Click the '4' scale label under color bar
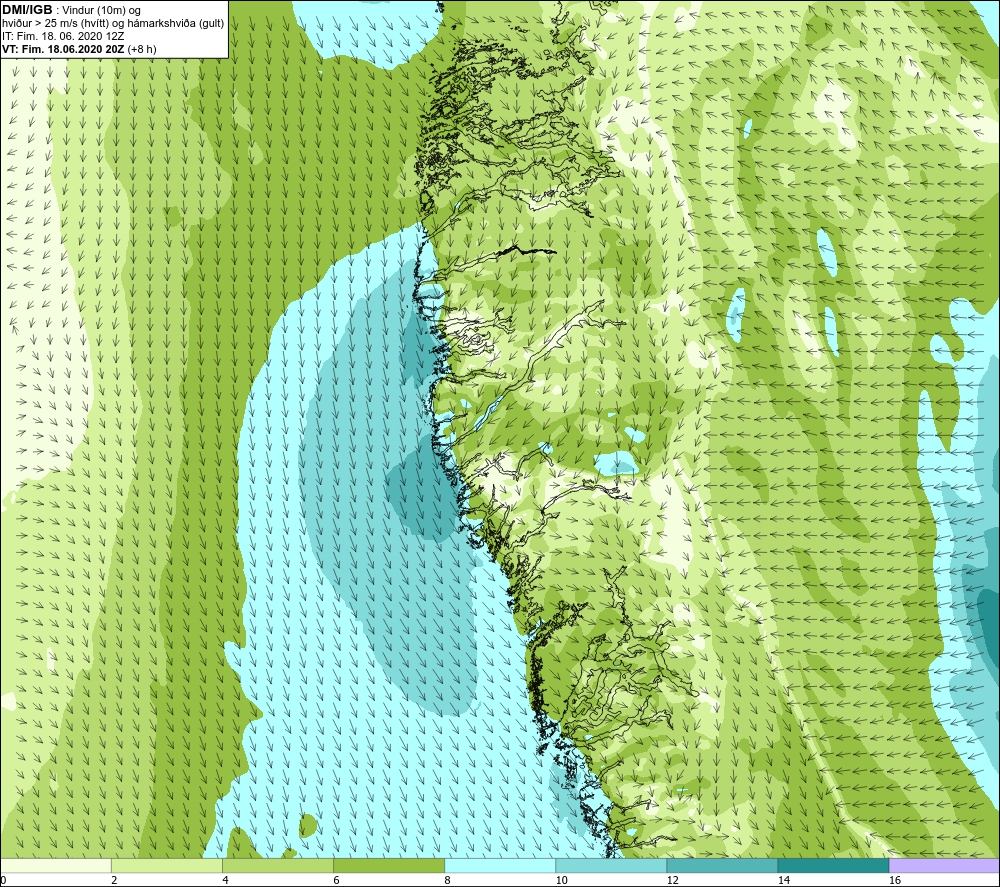1000x887 pixels. coord(225,880)
